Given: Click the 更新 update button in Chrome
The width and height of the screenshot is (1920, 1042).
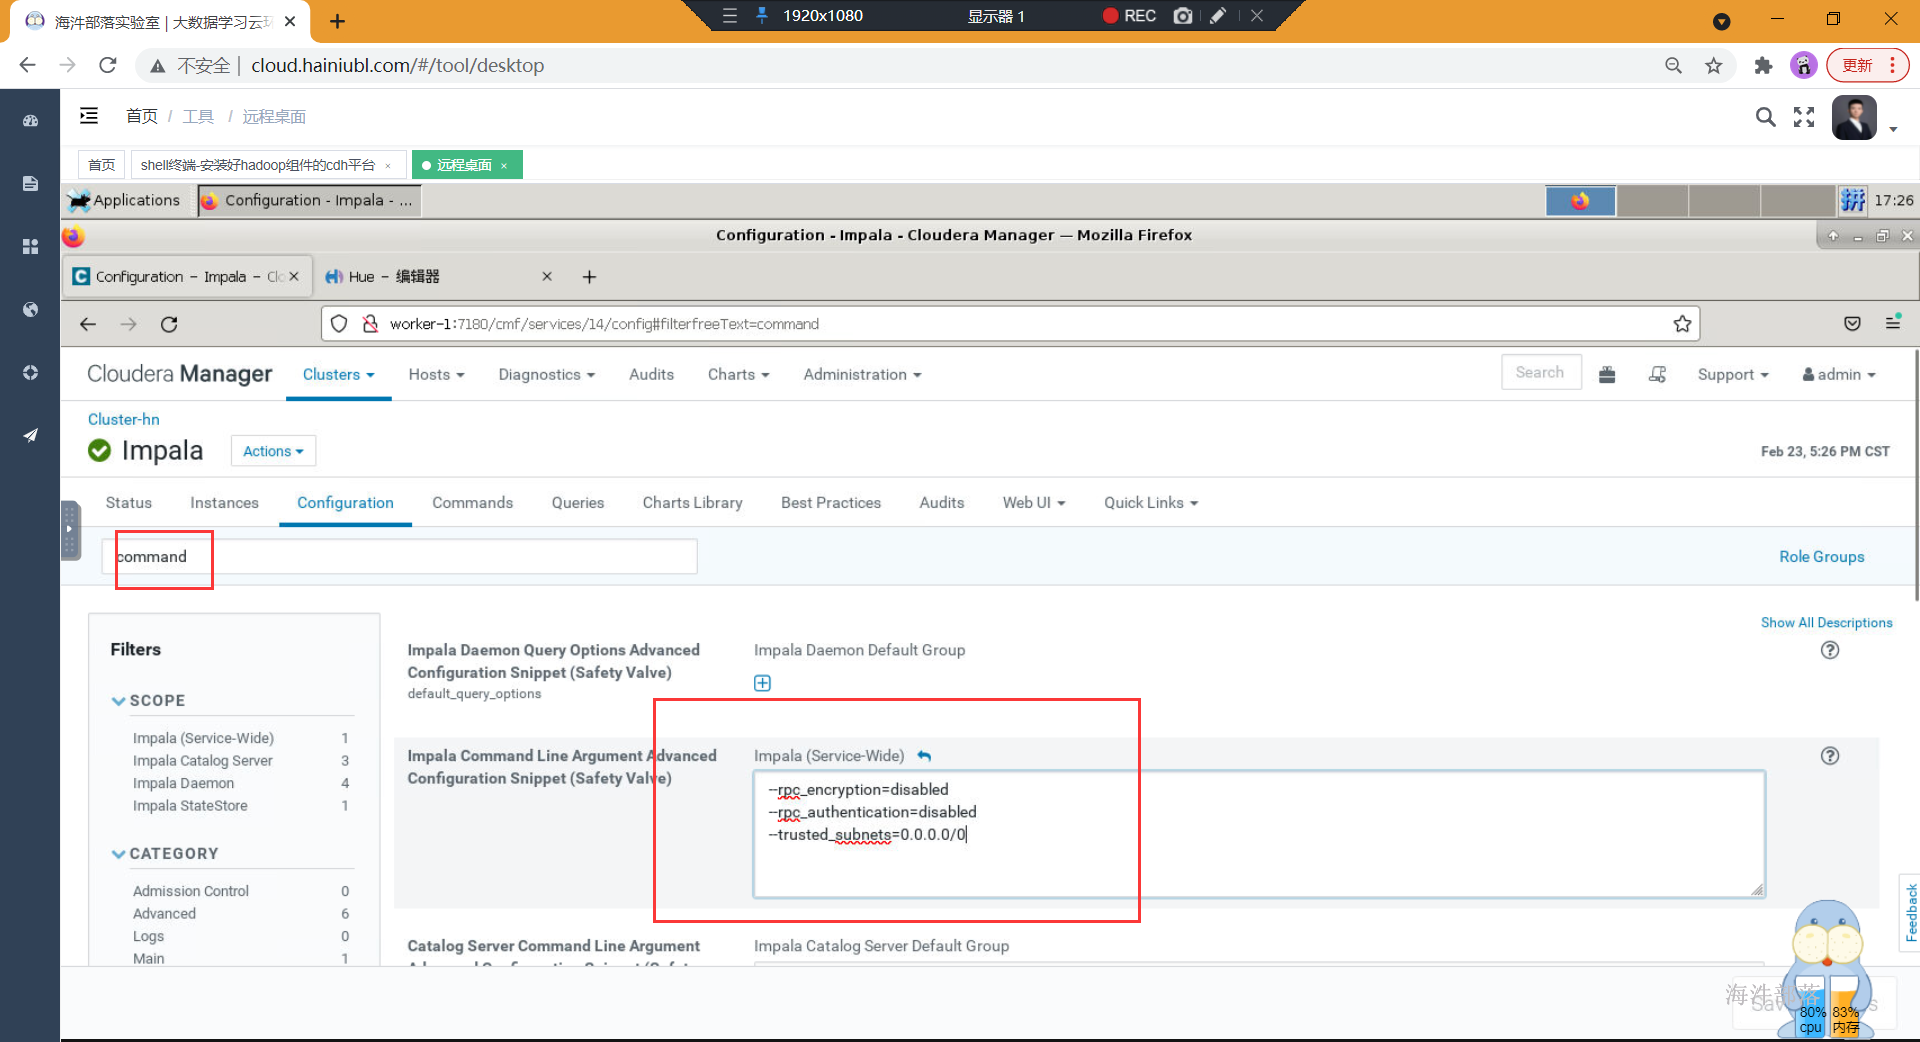Looking at the screenshot, I should click(x=1867, y=65).
